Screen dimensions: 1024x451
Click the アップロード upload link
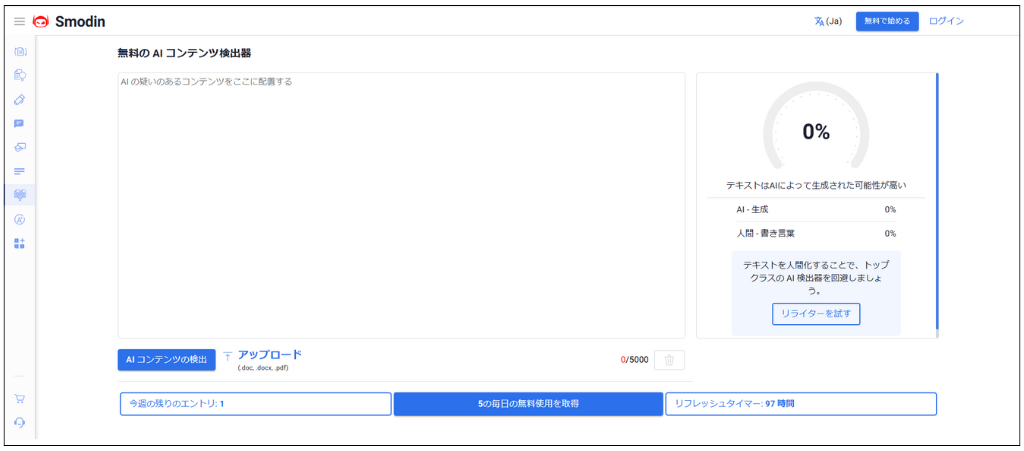click(x=268, y=355)
